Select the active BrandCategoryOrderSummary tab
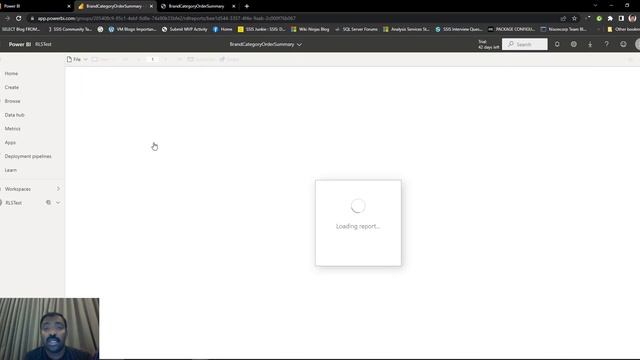The image size is (640, 360). pos(116,6)
